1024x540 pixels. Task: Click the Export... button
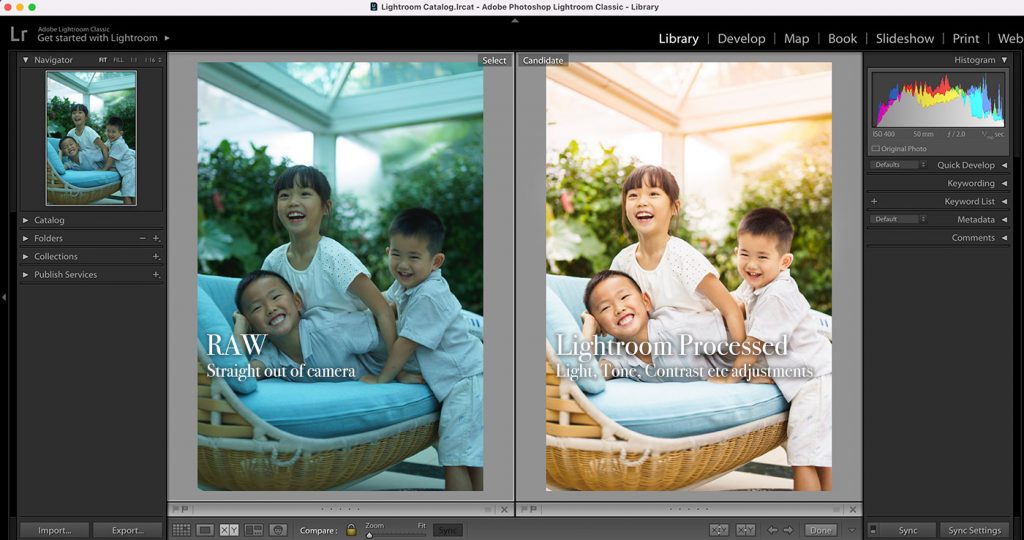[x=127, y=530]
